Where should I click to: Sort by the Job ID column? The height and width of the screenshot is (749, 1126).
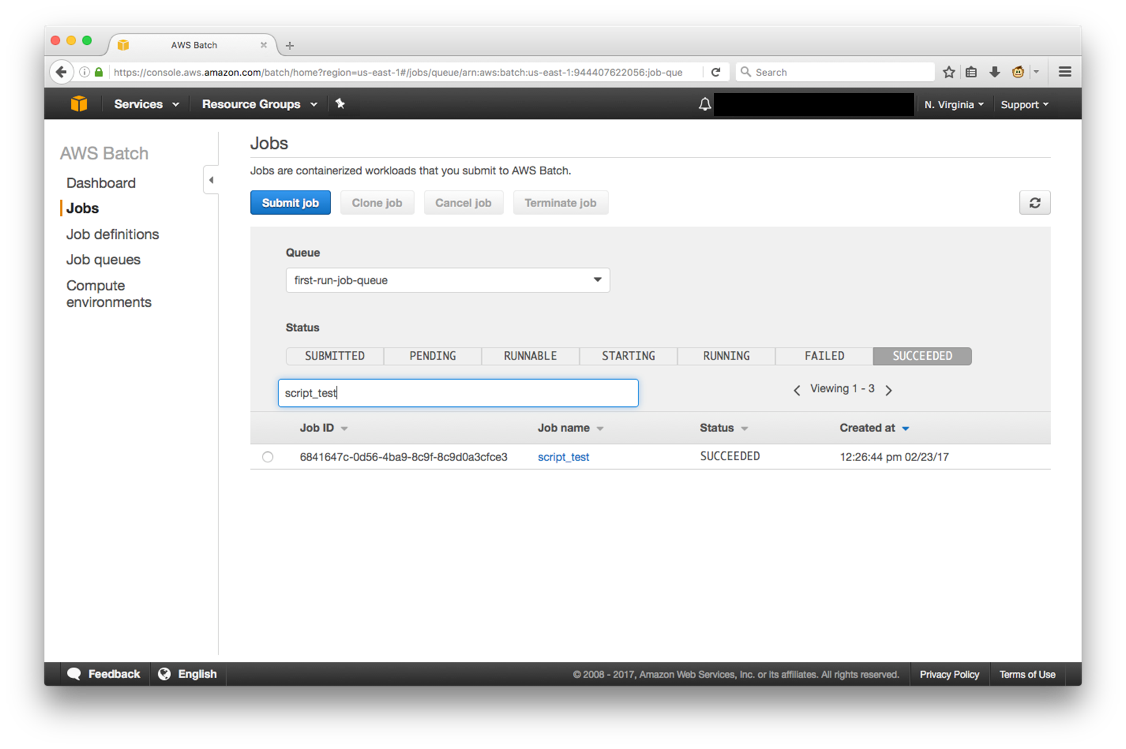[323, 428]
